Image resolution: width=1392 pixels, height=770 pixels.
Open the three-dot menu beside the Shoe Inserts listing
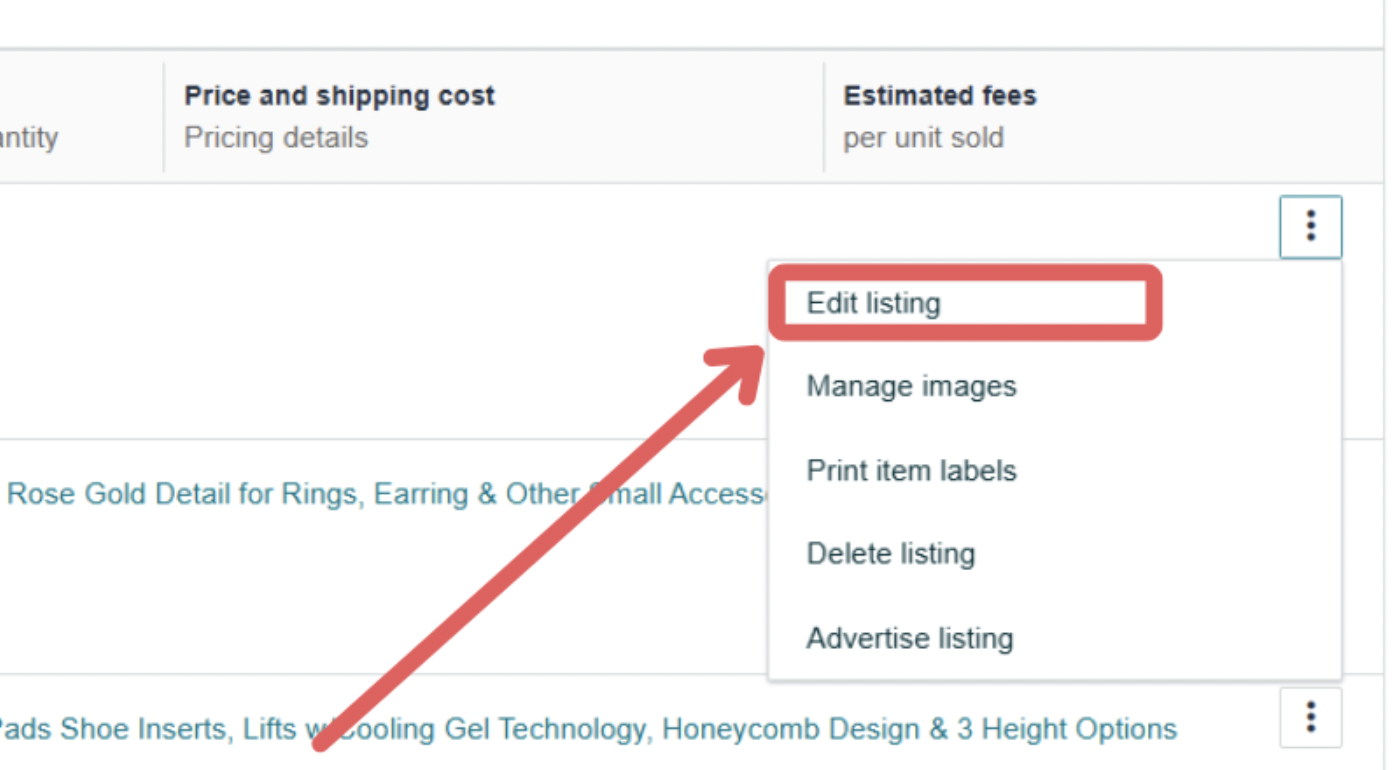(1310, 717)
